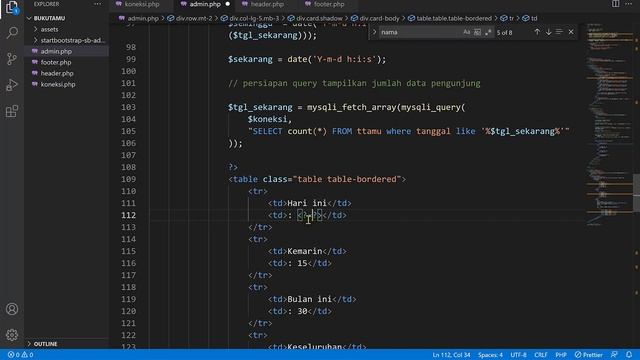This screenshot has height=360, width=640.
Task: Switch to admin.php tab
Action: click(205, 4)
